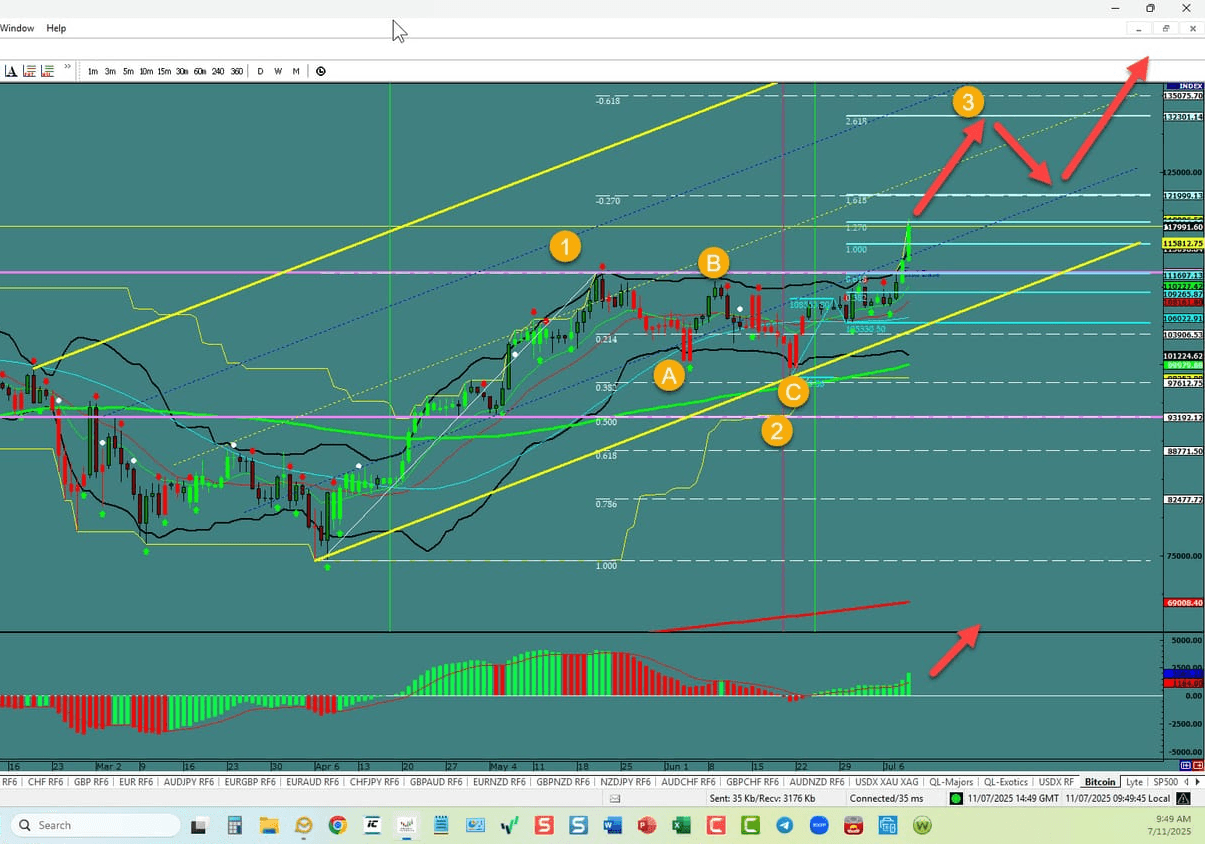Click the green GMT time indicator icon
This screenshot has width=1205, height=844.
(x=958, y=798)
